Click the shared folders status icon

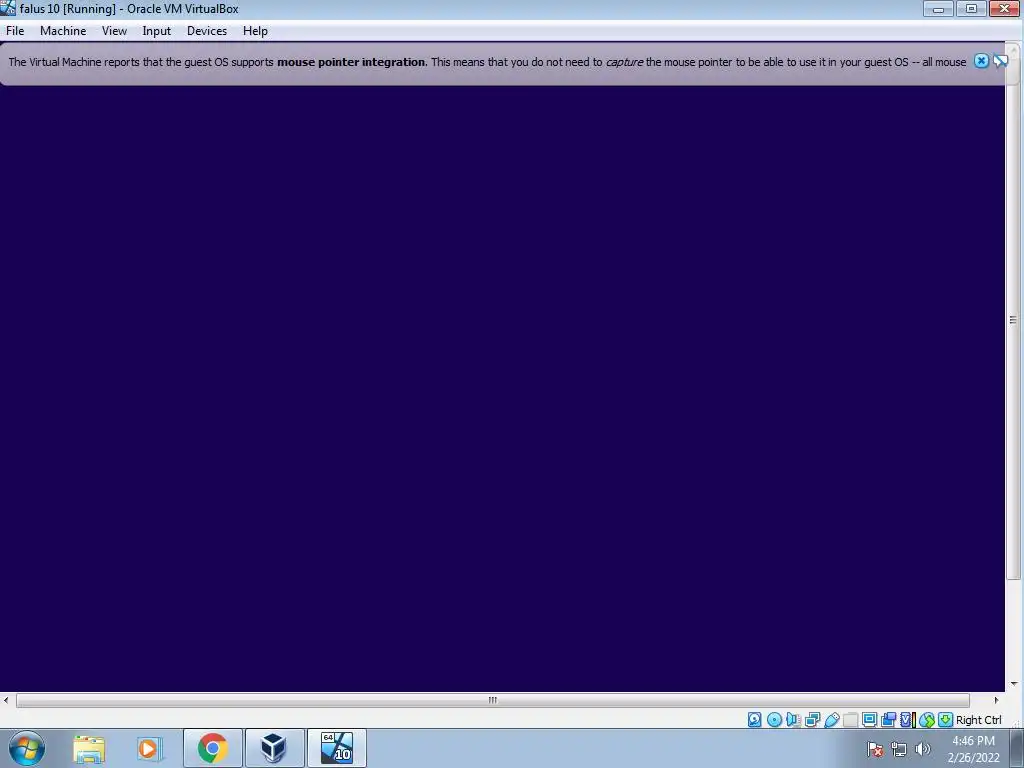[850, 720]
